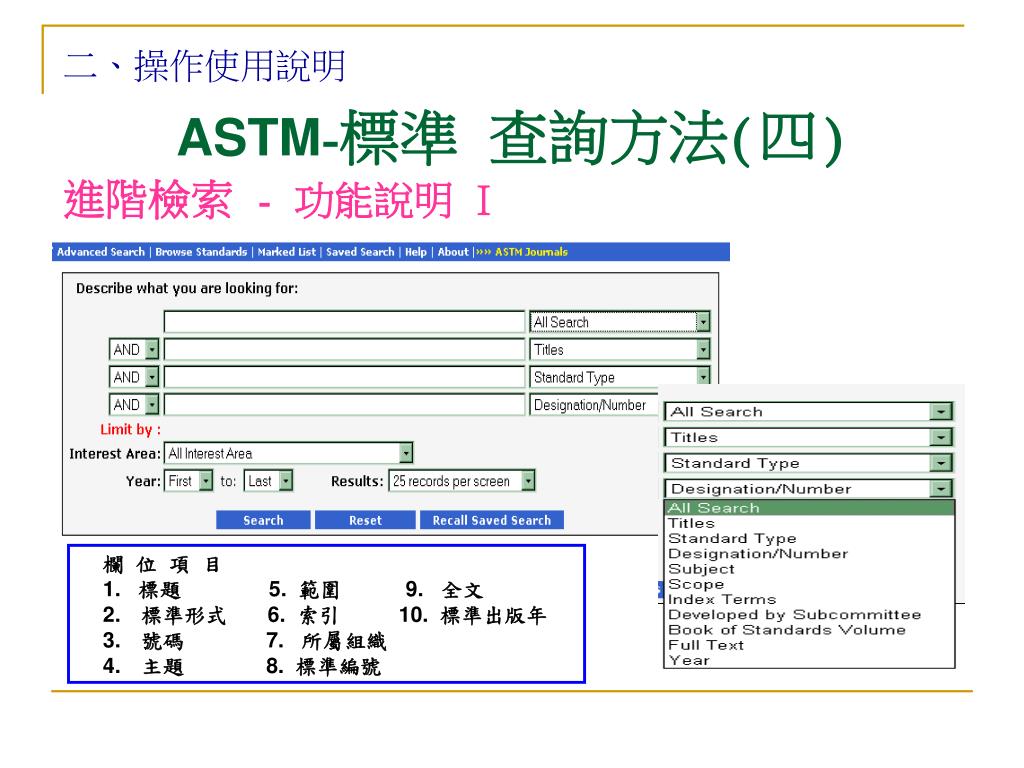Open the first AND operator dropdown
Viewport: 1024px width, 768px height.
coord(134,349)
